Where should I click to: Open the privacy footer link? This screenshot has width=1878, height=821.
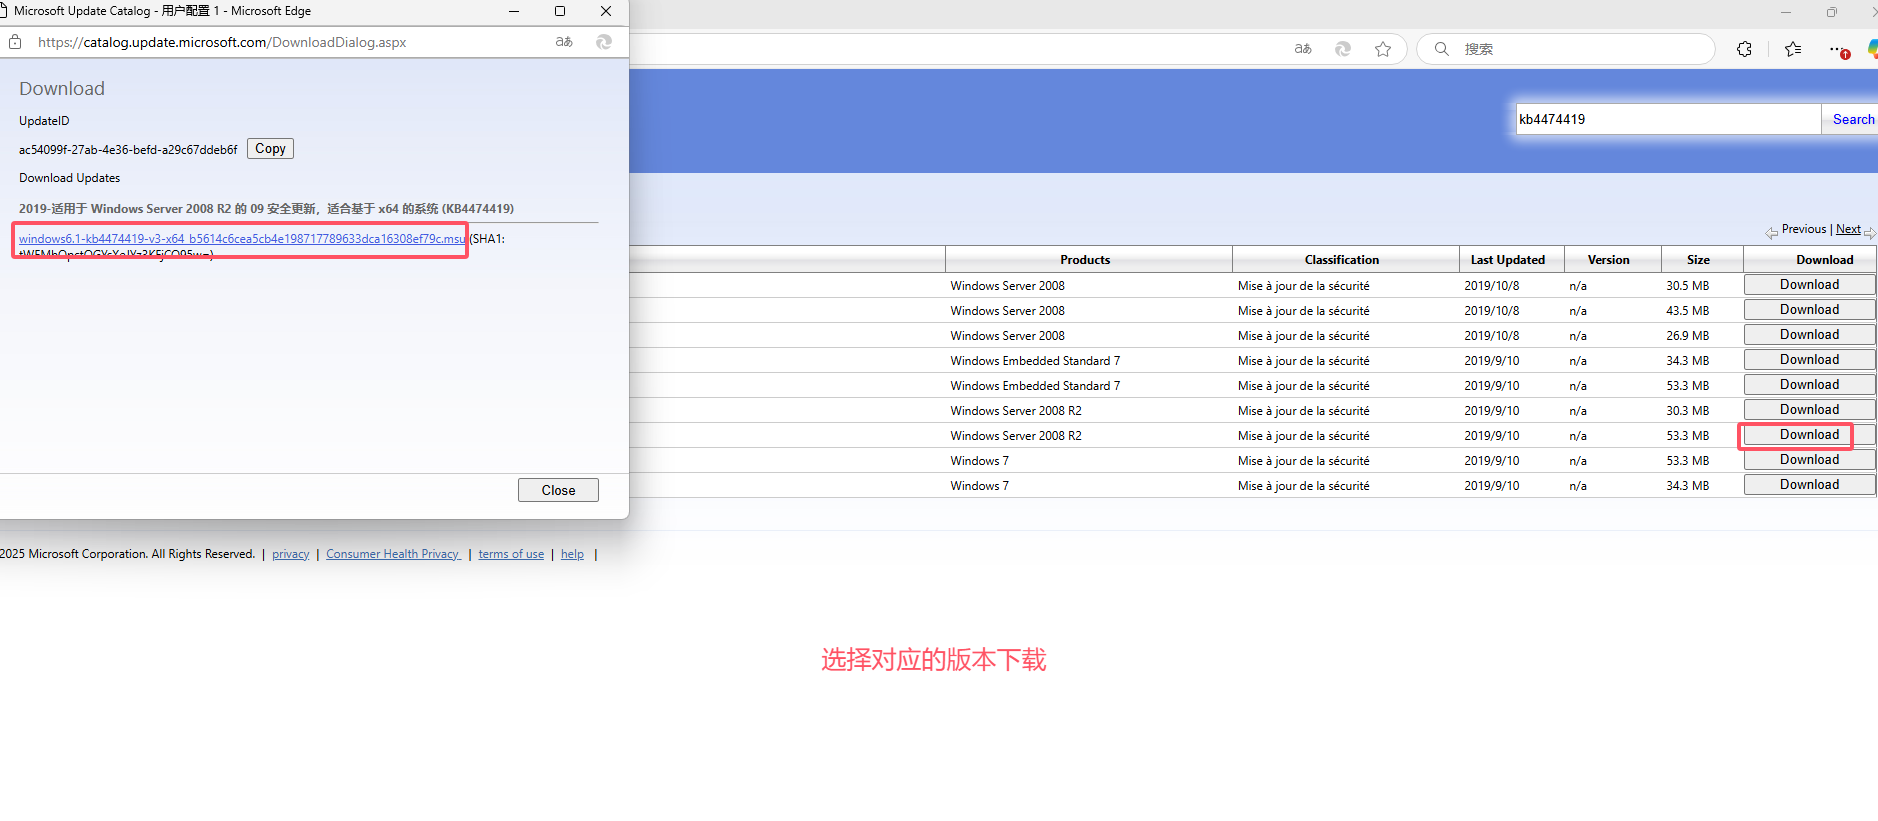(291, 554)
